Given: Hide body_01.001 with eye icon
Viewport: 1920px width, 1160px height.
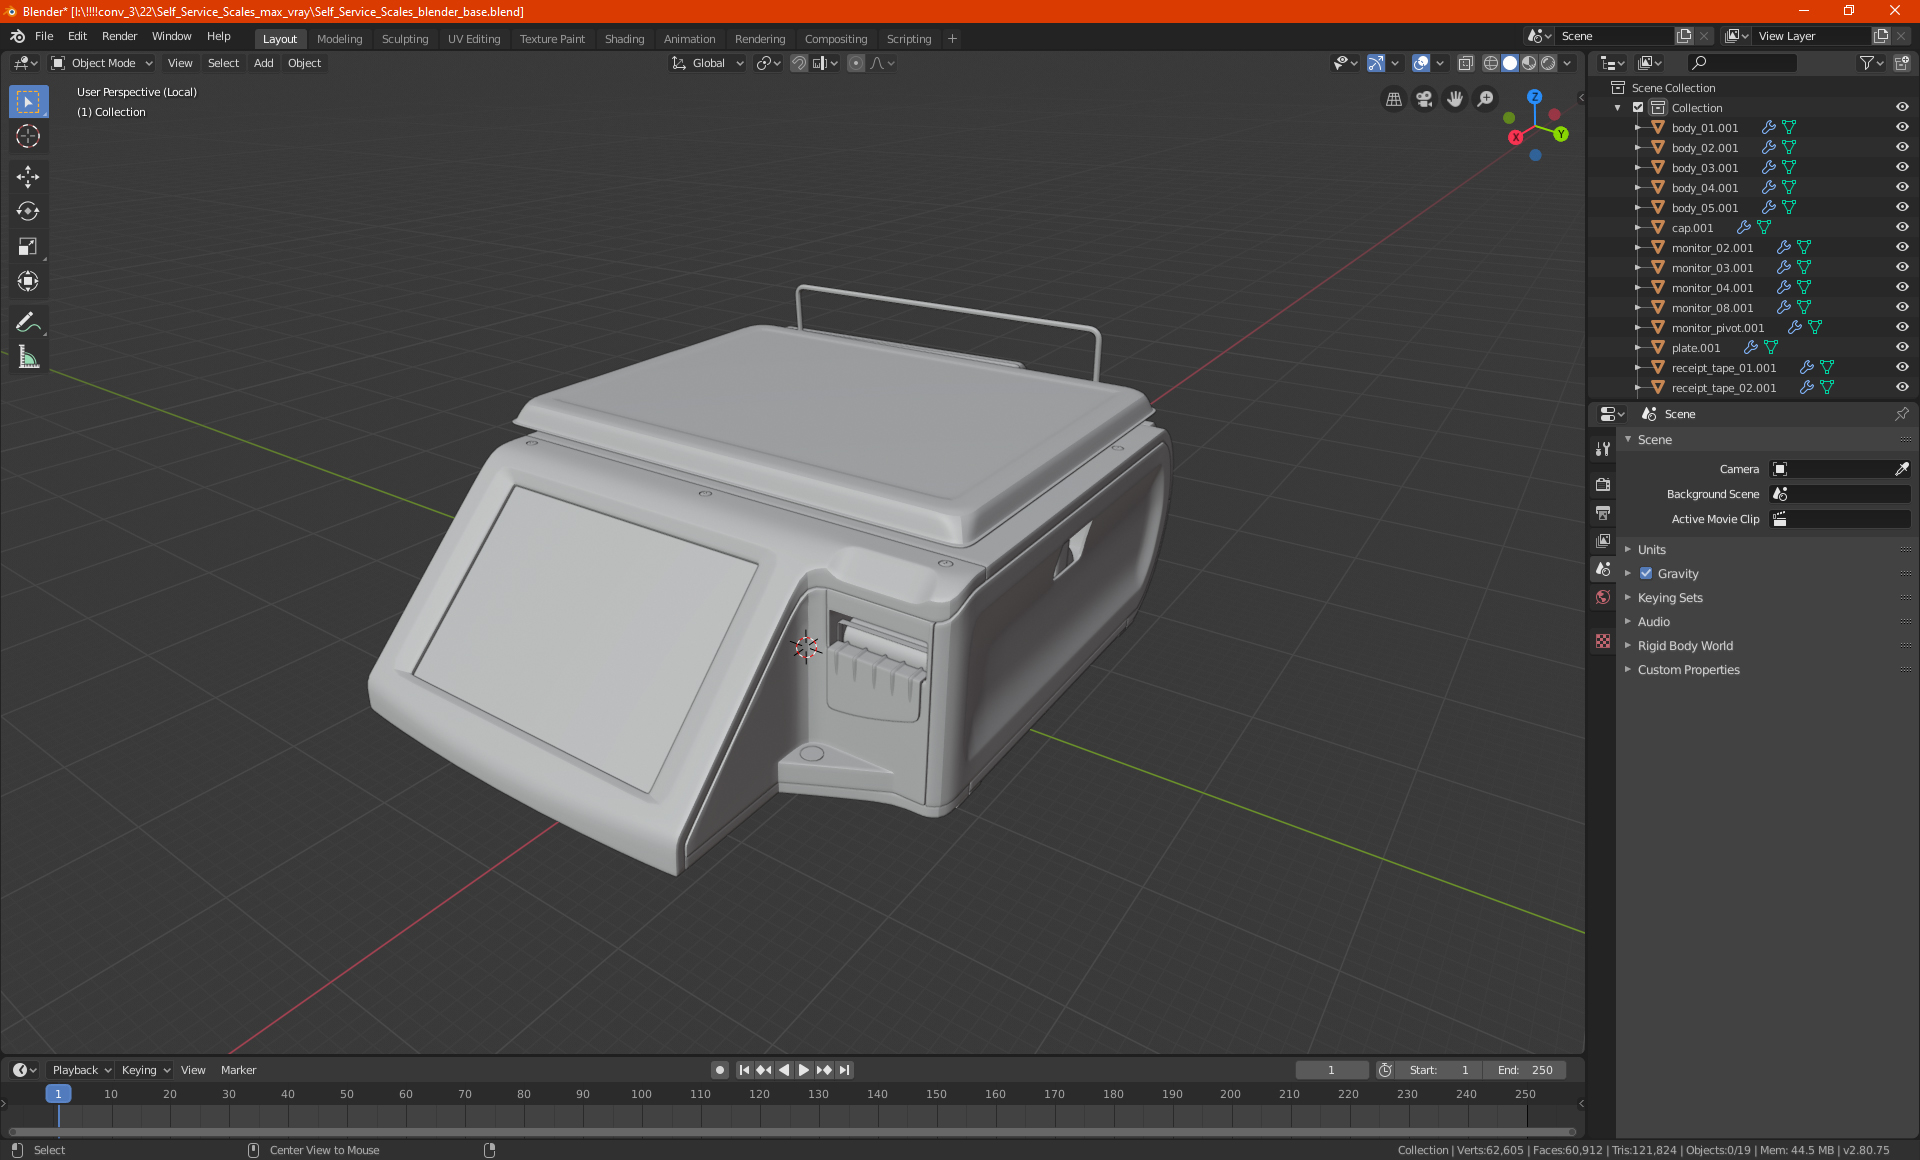Looking at the screenshot, I should 1902,128.
